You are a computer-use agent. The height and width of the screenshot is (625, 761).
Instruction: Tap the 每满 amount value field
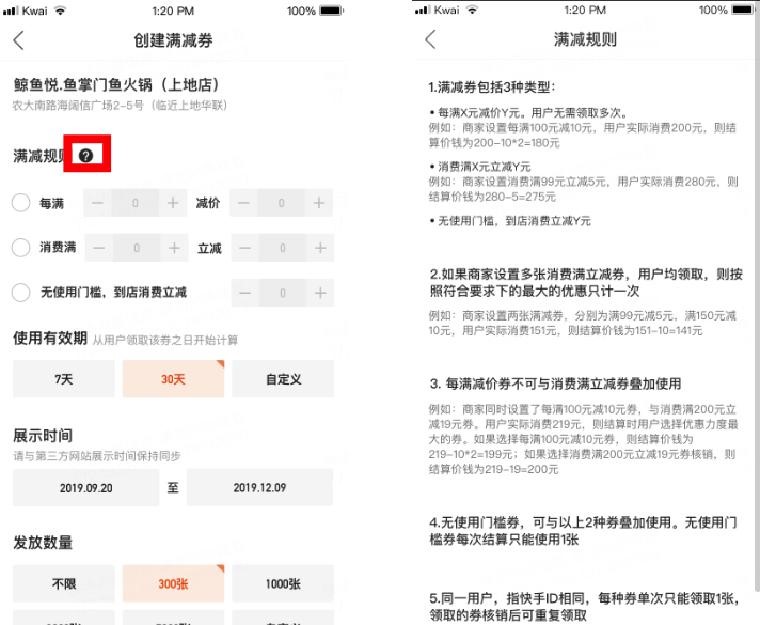(135, 203)
